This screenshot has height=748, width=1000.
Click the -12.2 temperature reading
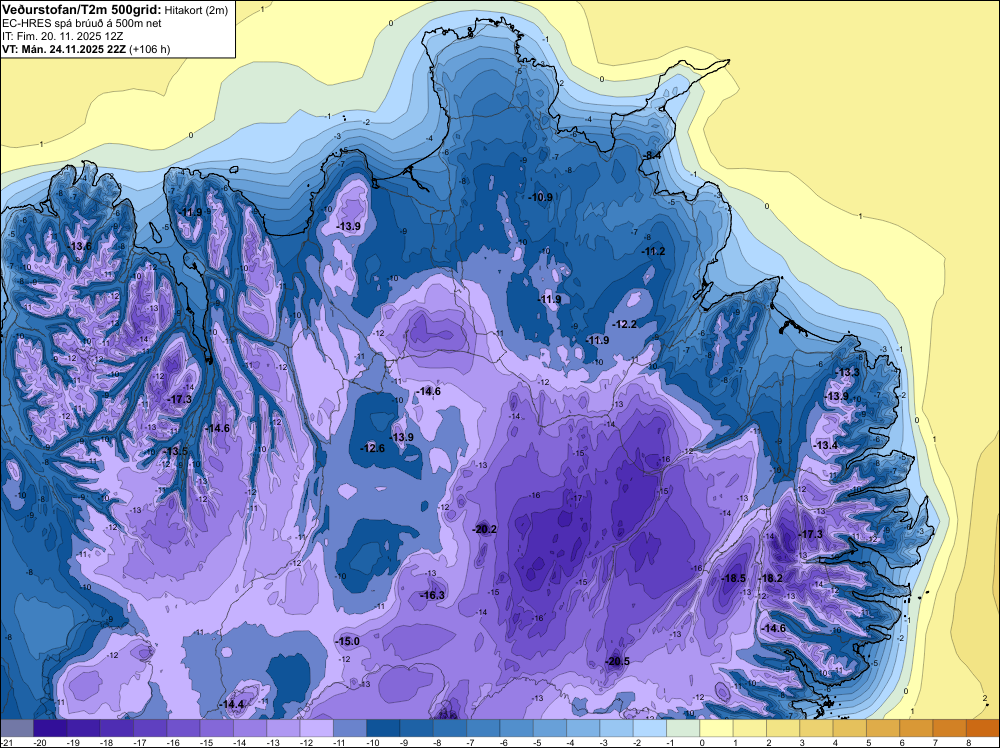tap(625, 324)
